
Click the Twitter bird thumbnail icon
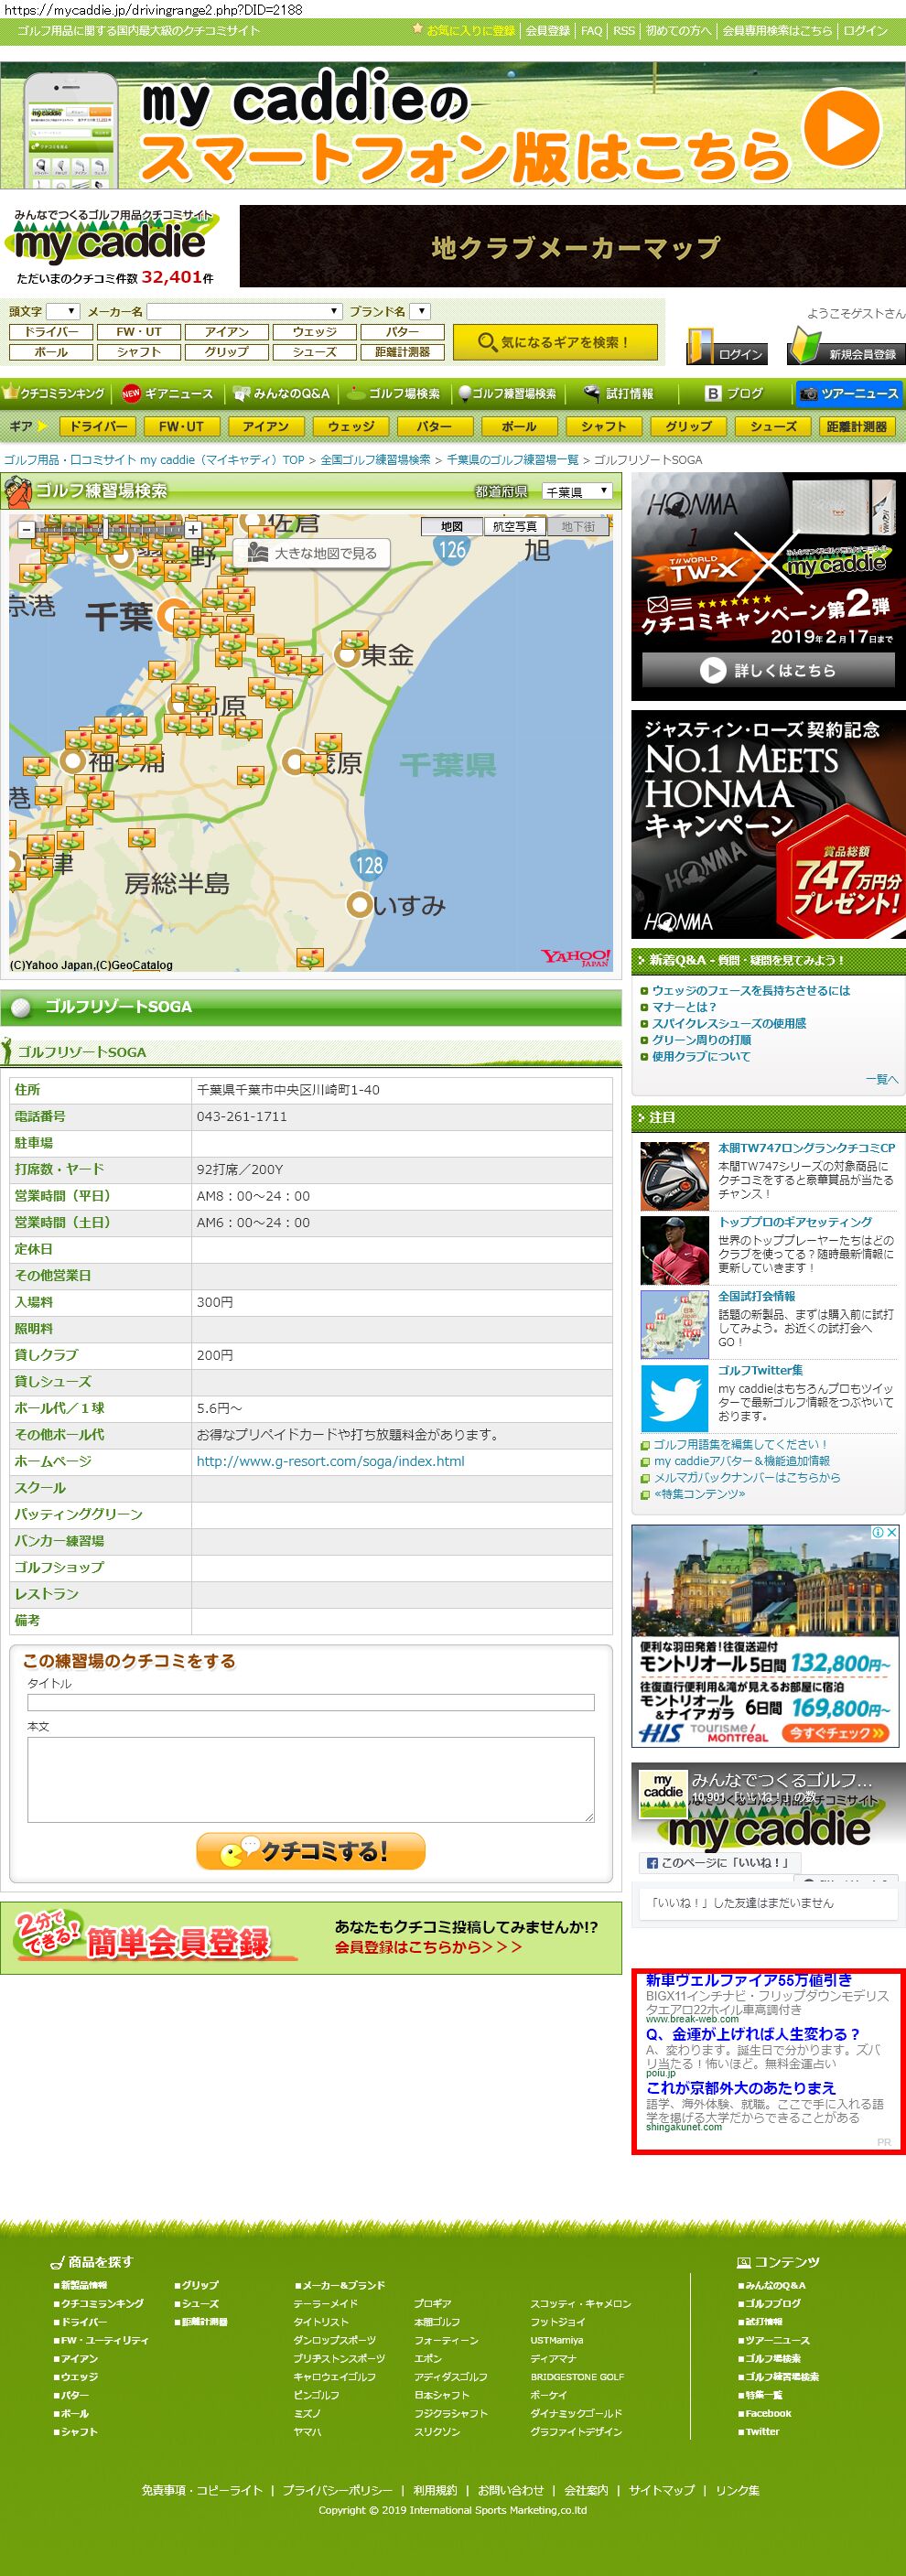click(x=674, y=1398)
